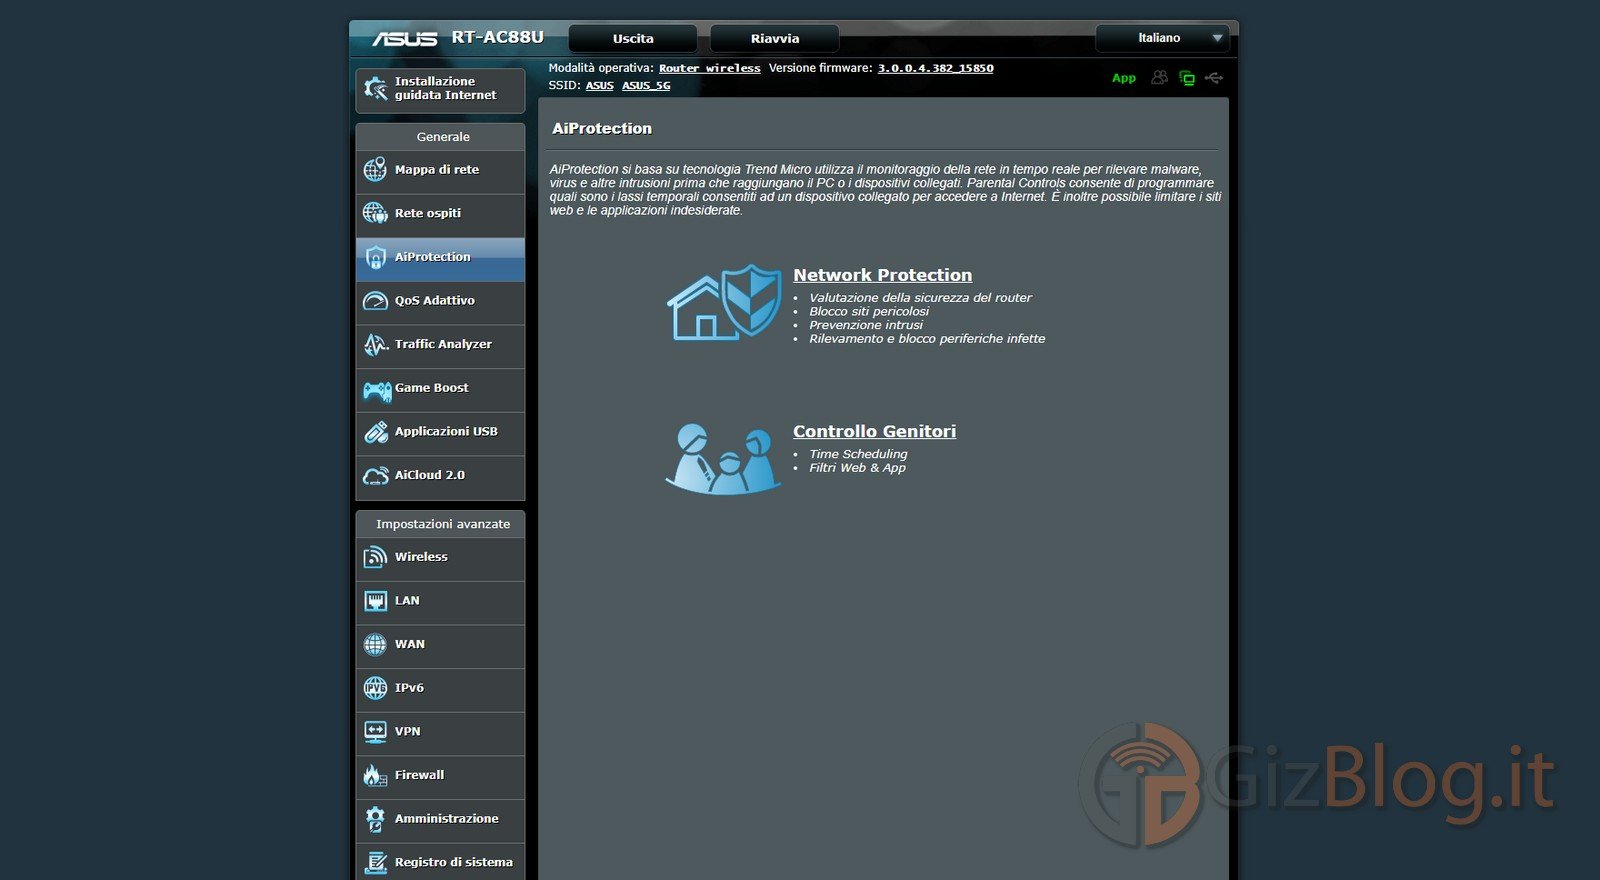Click the AiCloud 2.0 cloud icon
Viewport: 1600px width, 880px height.
click(375, 476)
